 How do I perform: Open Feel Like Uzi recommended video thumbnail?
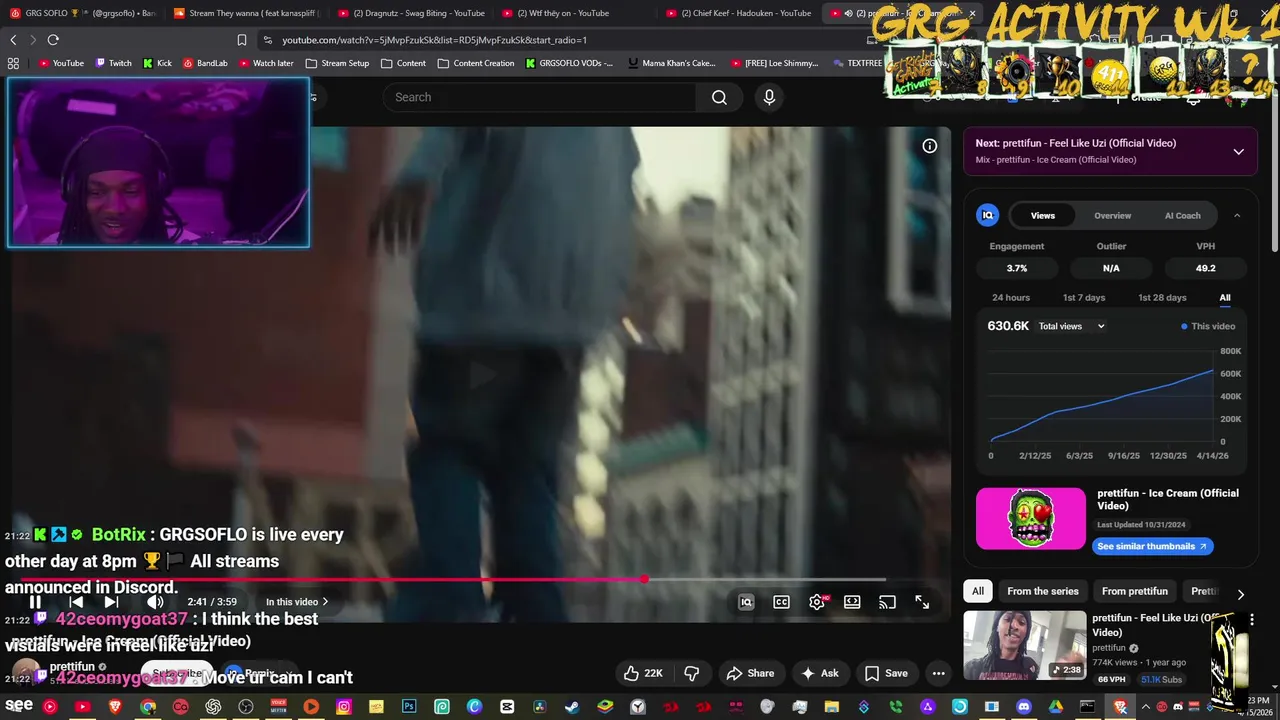[x=1025, y=645]
